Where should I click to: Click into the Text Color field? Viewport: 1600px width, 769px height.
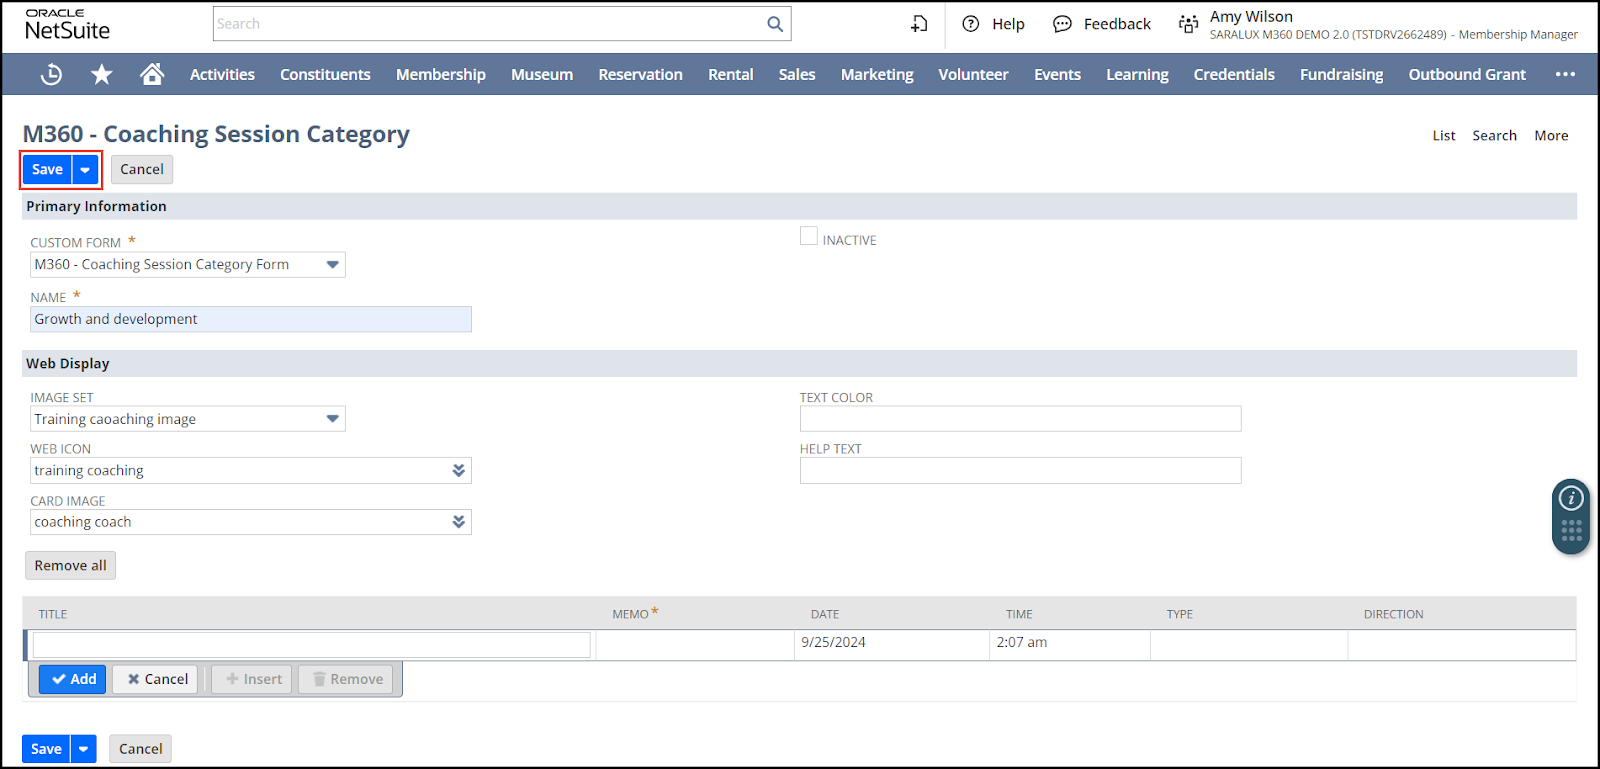1020,419
